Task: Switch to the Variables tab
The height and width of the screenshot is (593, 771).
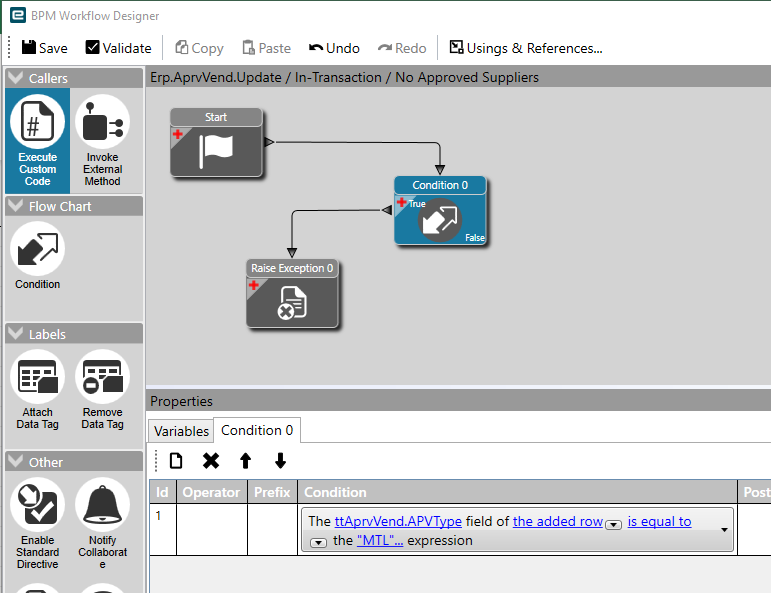Action: [x=181, y=431]
